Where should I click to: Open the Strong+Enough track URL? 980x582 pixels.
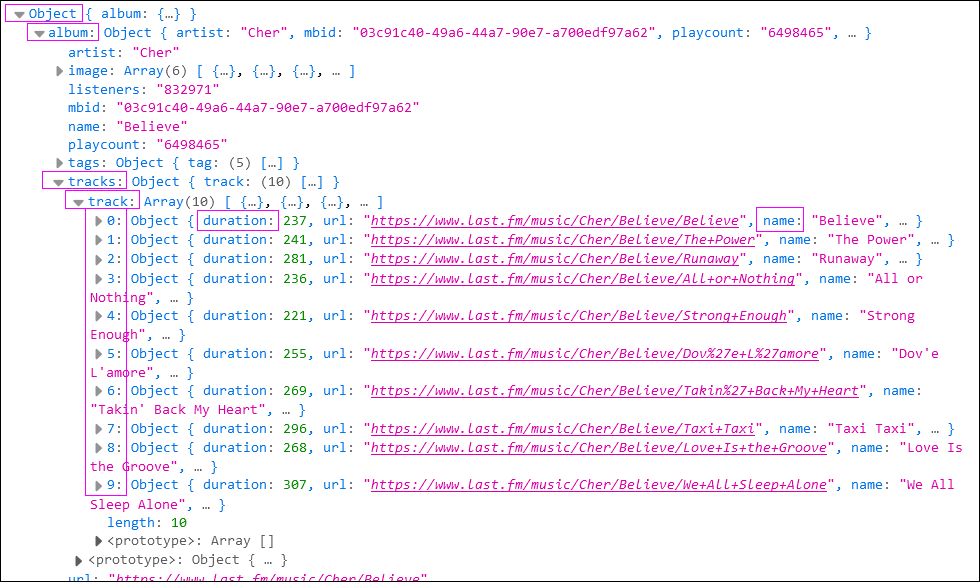pos(579,316)
